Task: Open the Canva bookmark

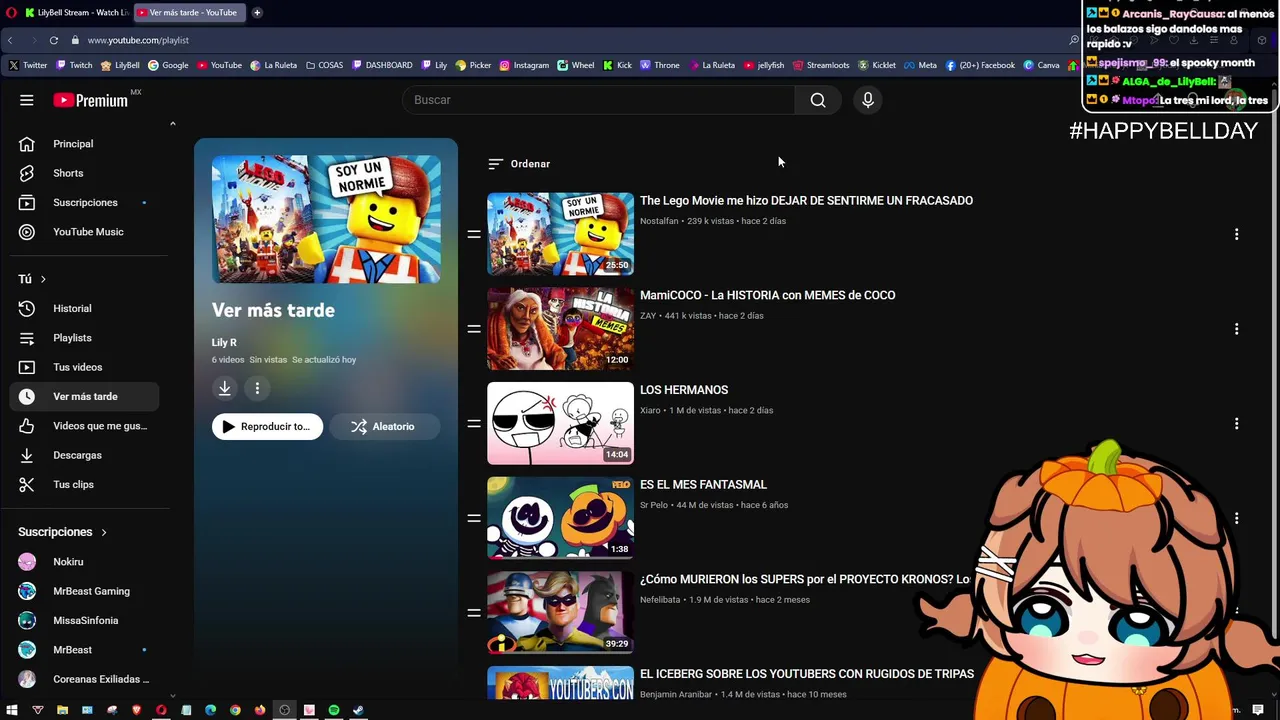Action: (1041, 65)
